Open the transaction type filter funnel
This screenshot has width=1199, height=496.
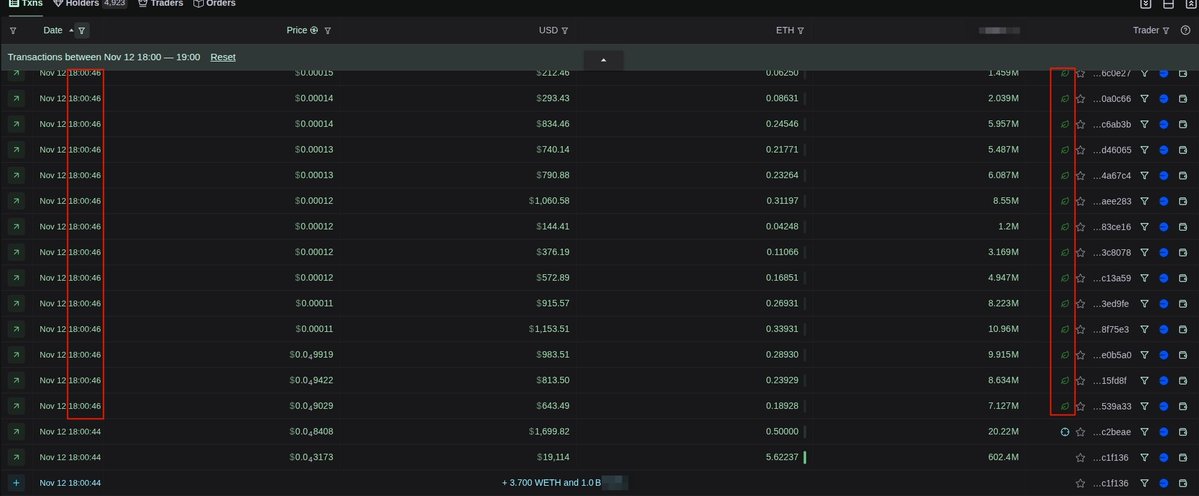[x=13, y=31]
